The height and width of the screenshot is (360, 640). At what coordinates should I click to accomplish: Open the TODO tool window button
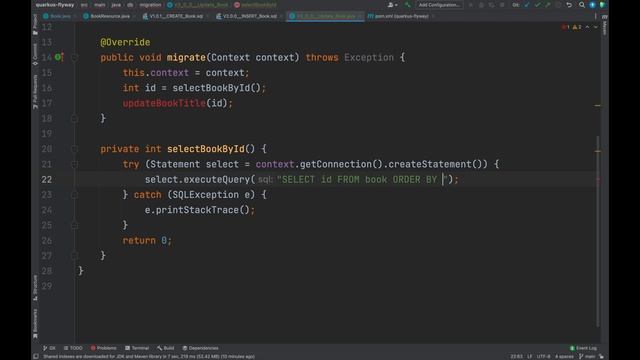73,348
